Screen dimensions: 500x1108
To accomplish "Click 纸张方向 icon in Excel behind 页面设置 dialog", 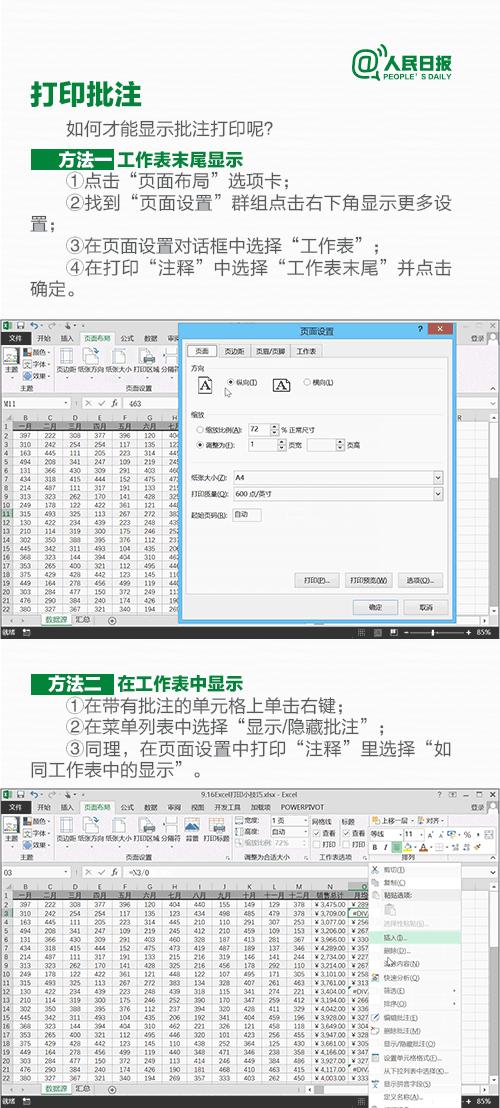I will click(90, 355).
